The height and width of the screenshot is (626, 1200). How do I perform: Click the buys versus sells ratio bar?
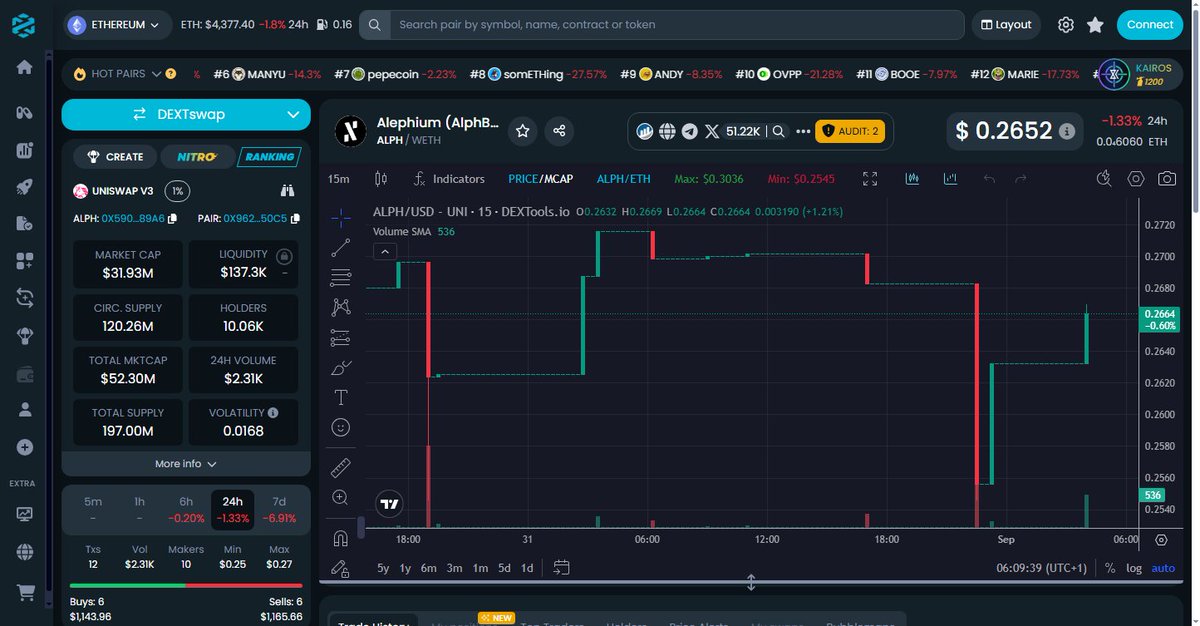pos(186,586)
